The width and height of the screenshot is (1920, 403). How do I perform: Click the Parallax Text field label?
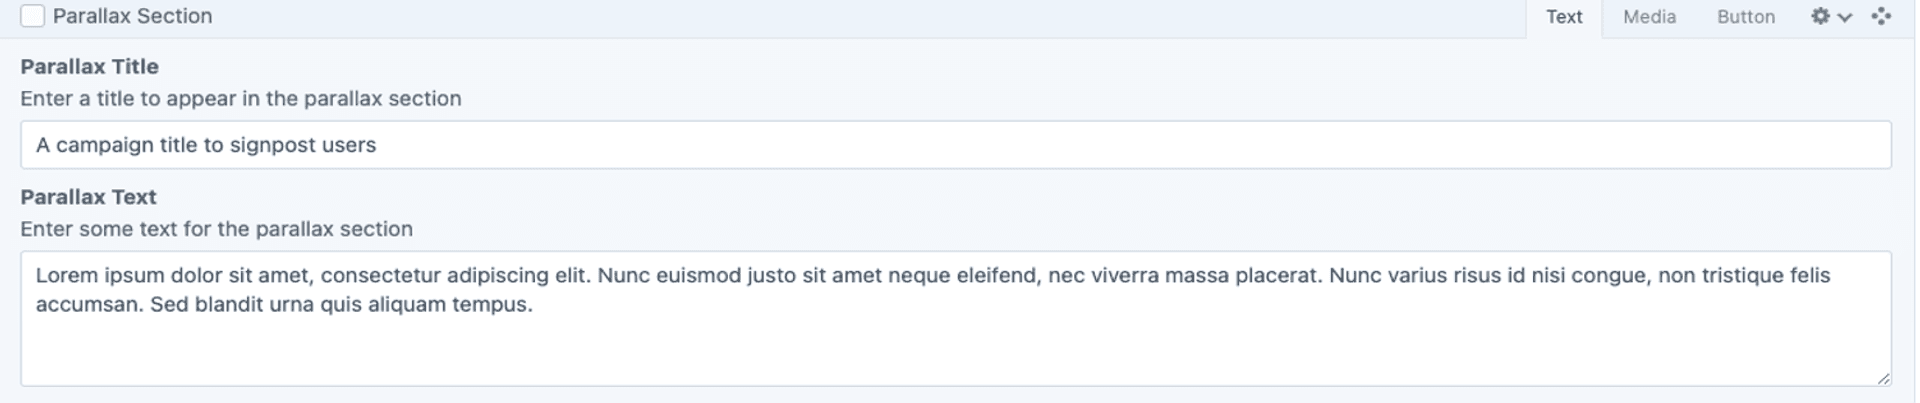tap(88, 197)
